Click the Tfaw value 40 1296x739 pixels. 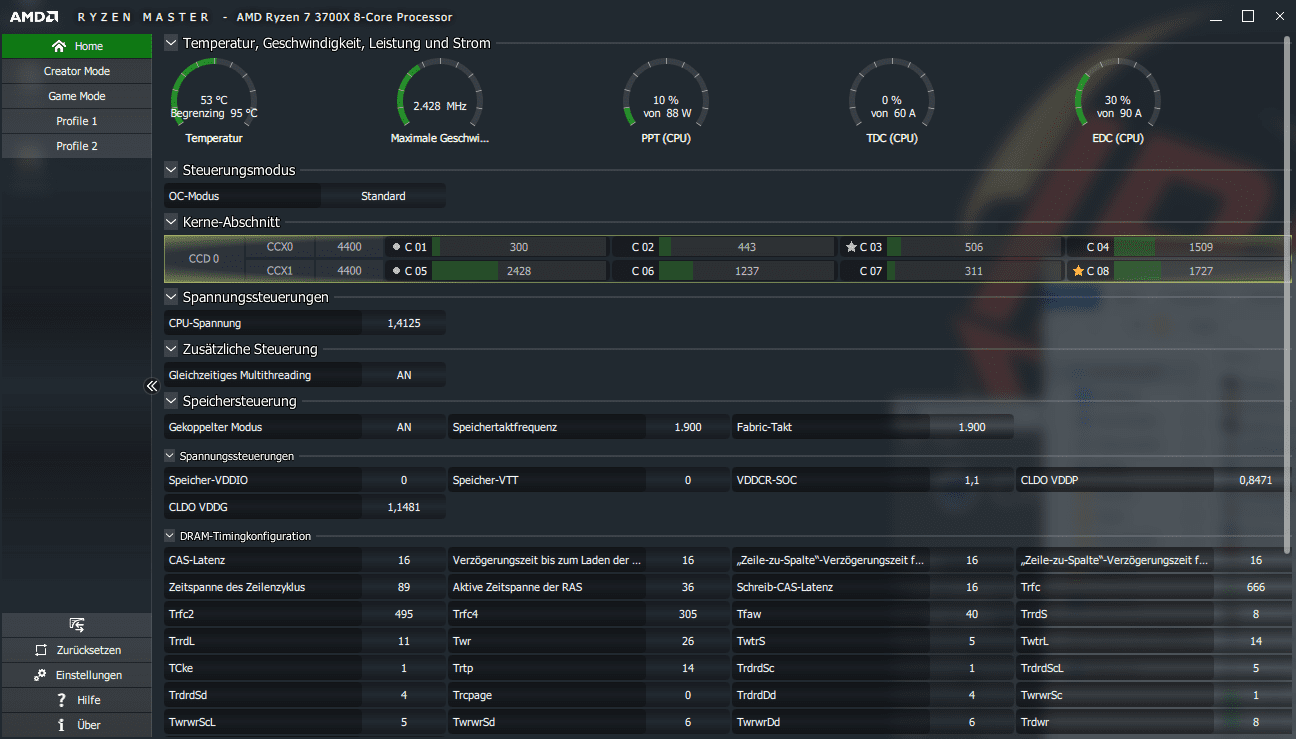pyautogui.click(x=971, y=614)
